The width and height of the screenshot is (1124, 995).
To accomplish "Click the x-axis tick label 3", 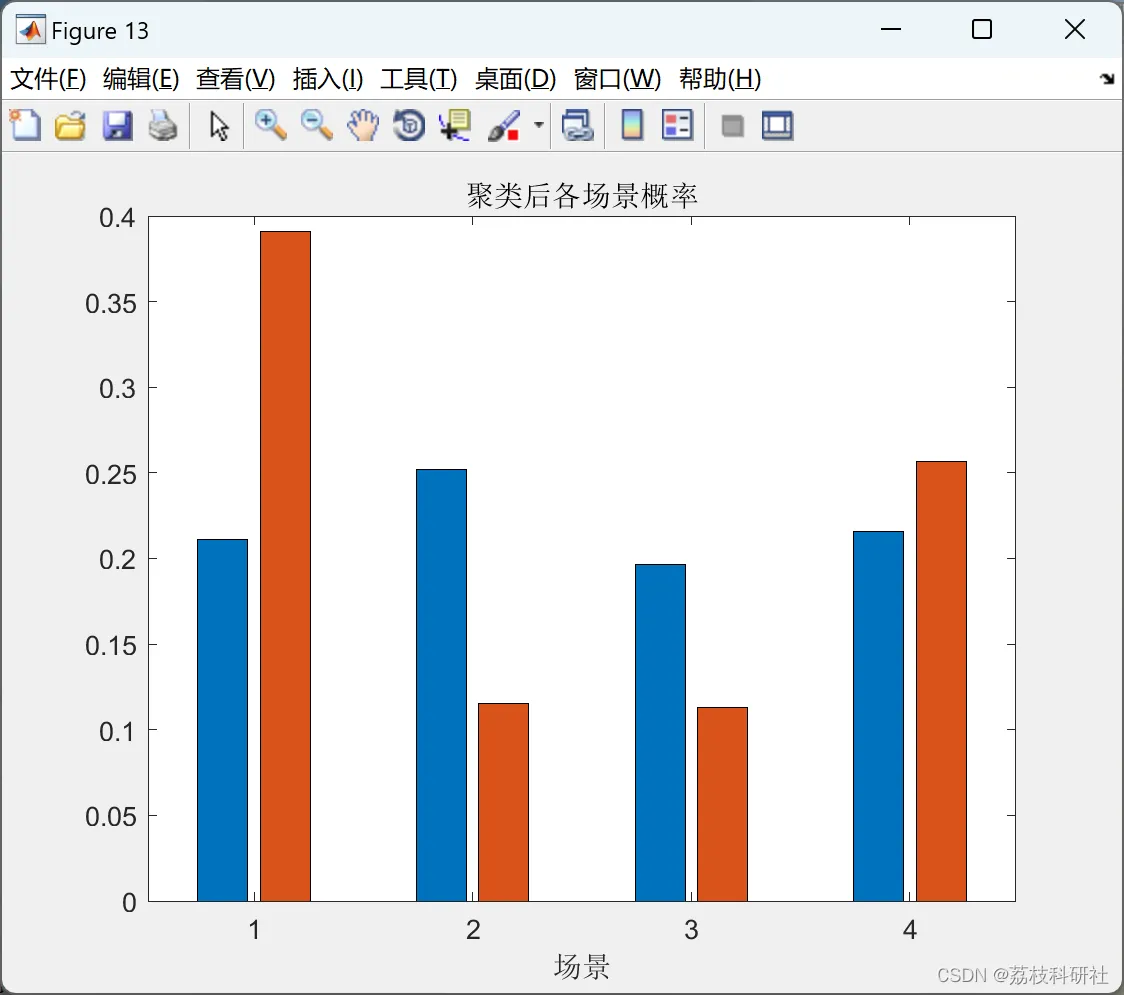I will 691,930.
